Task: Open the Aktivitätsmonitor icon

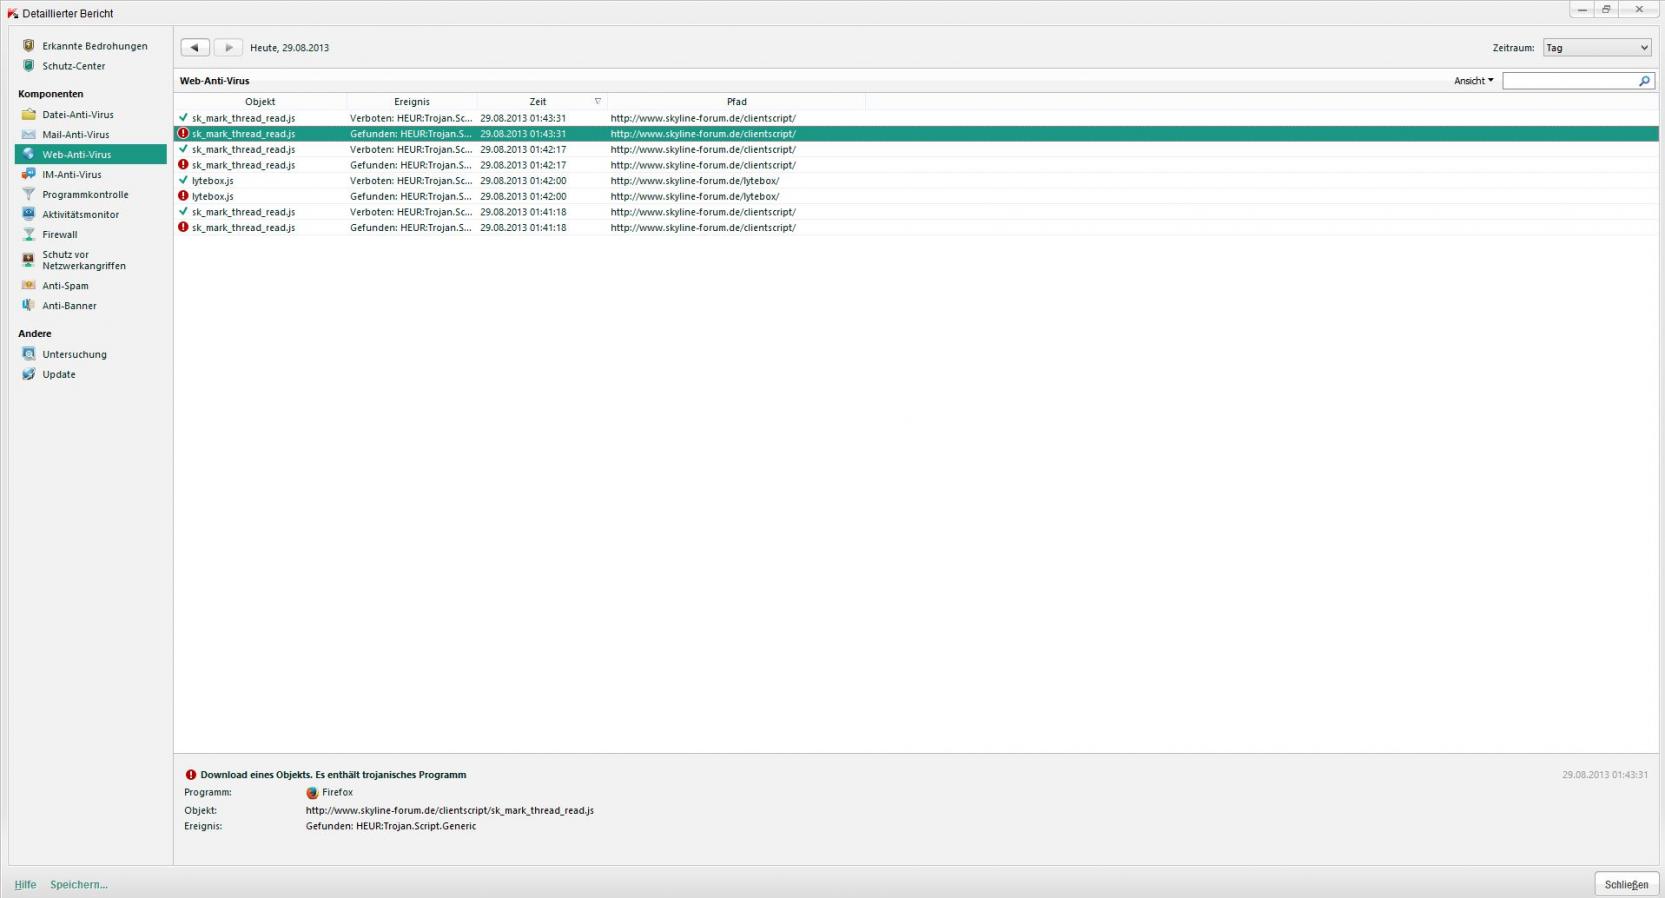Action: 29,215
